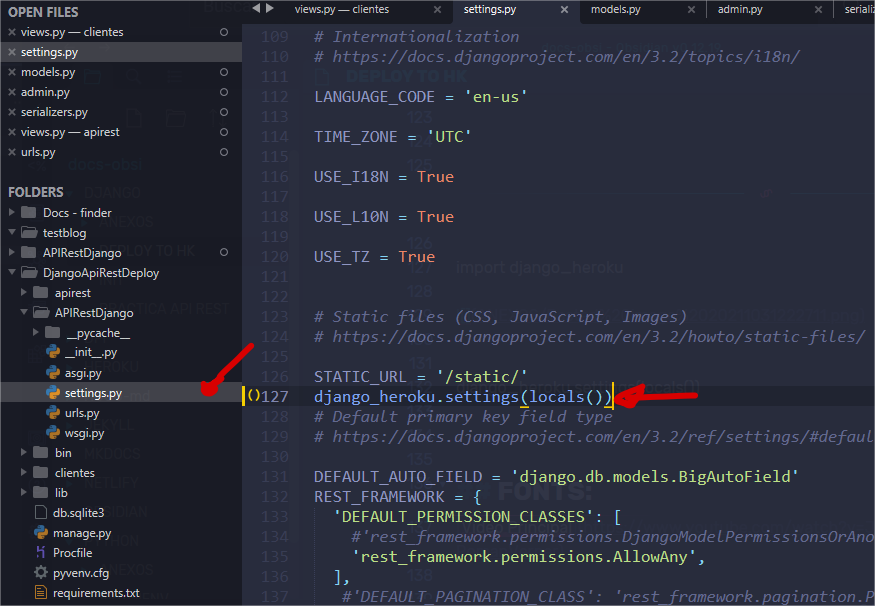Viewport: 875px width, 606px height.
Task: Open wsgi.py in the folder tree
Action: pyautogui.click(x=84, y=433)
